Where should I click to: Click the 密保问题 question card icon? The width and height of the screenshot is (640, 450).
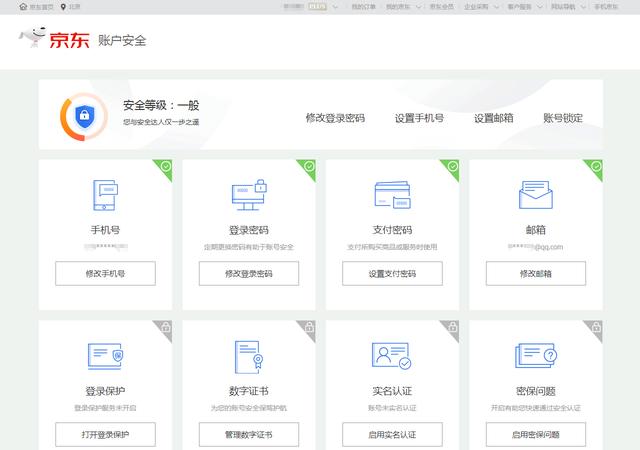(536, 356)
